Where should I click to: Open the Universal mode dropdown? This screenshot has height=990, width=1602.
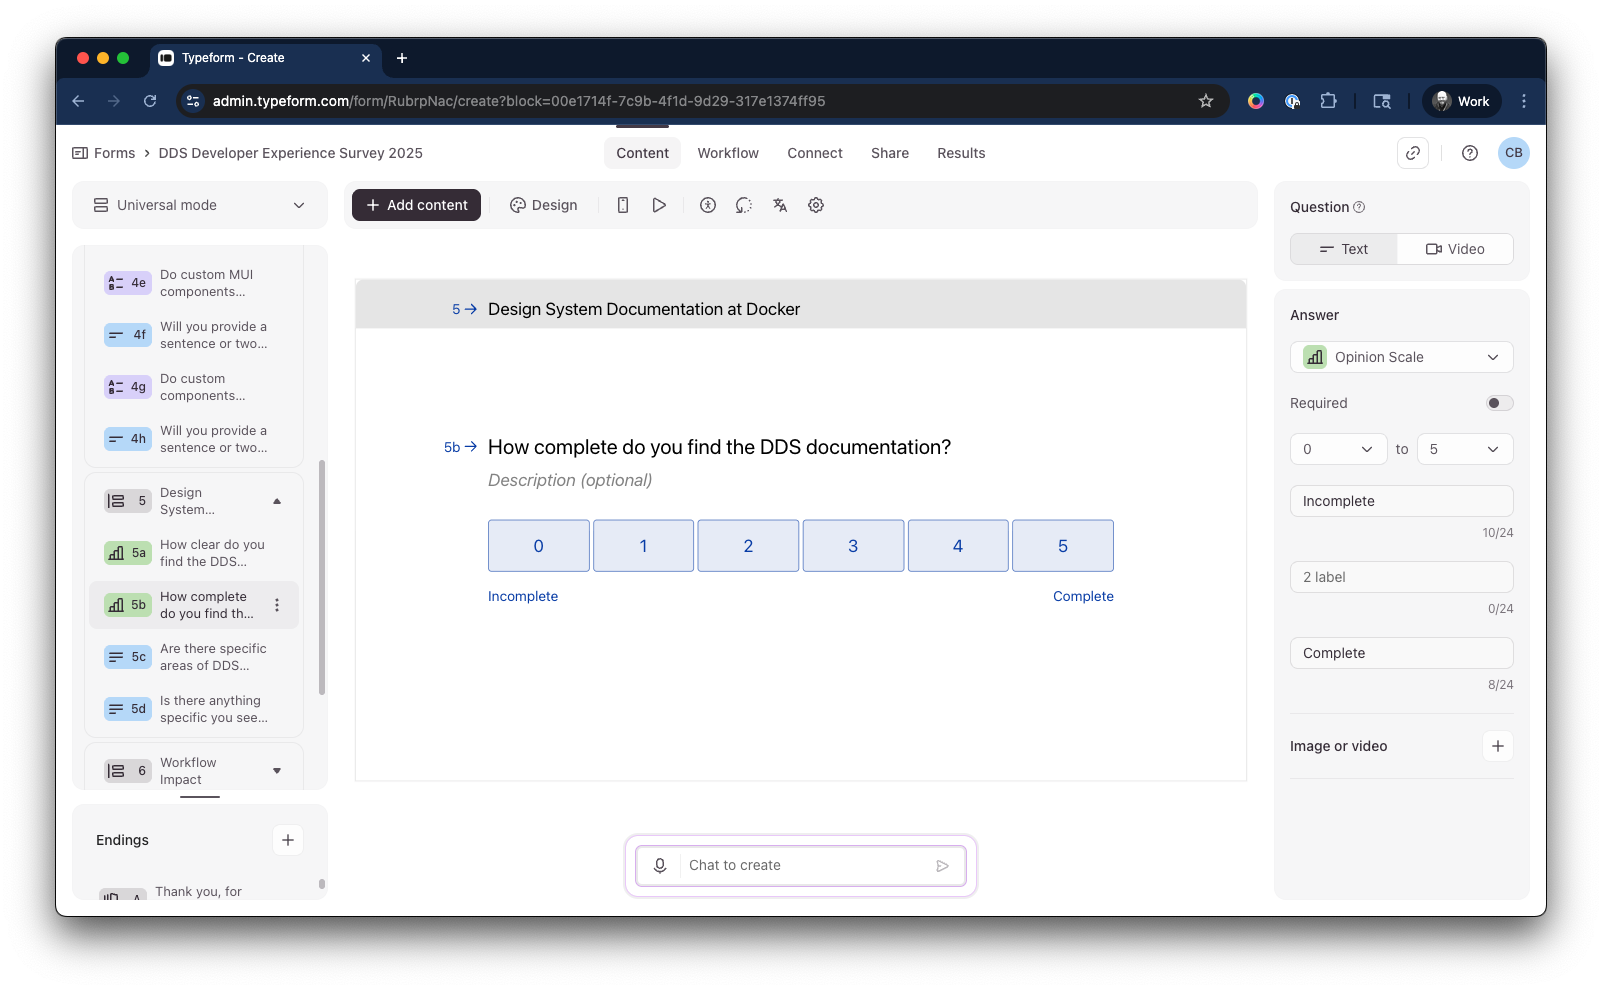click(x=200, y=205)
